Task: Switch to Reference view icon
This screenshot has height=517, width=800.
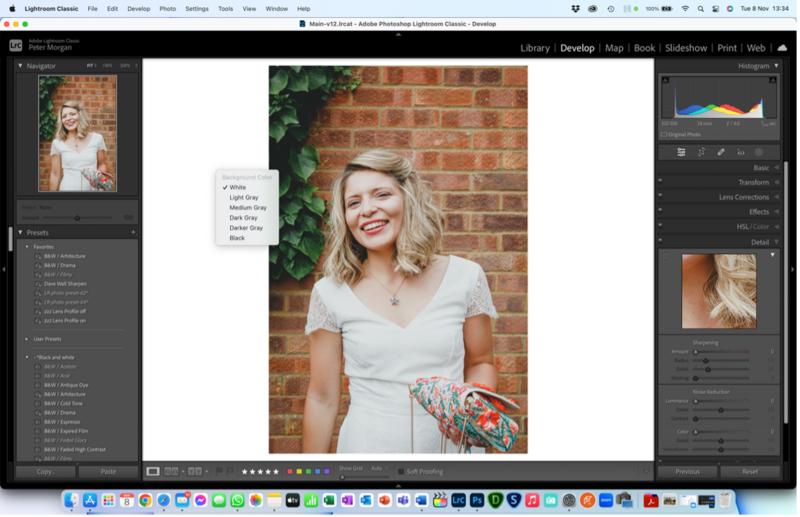Action: tap(171, 472)
